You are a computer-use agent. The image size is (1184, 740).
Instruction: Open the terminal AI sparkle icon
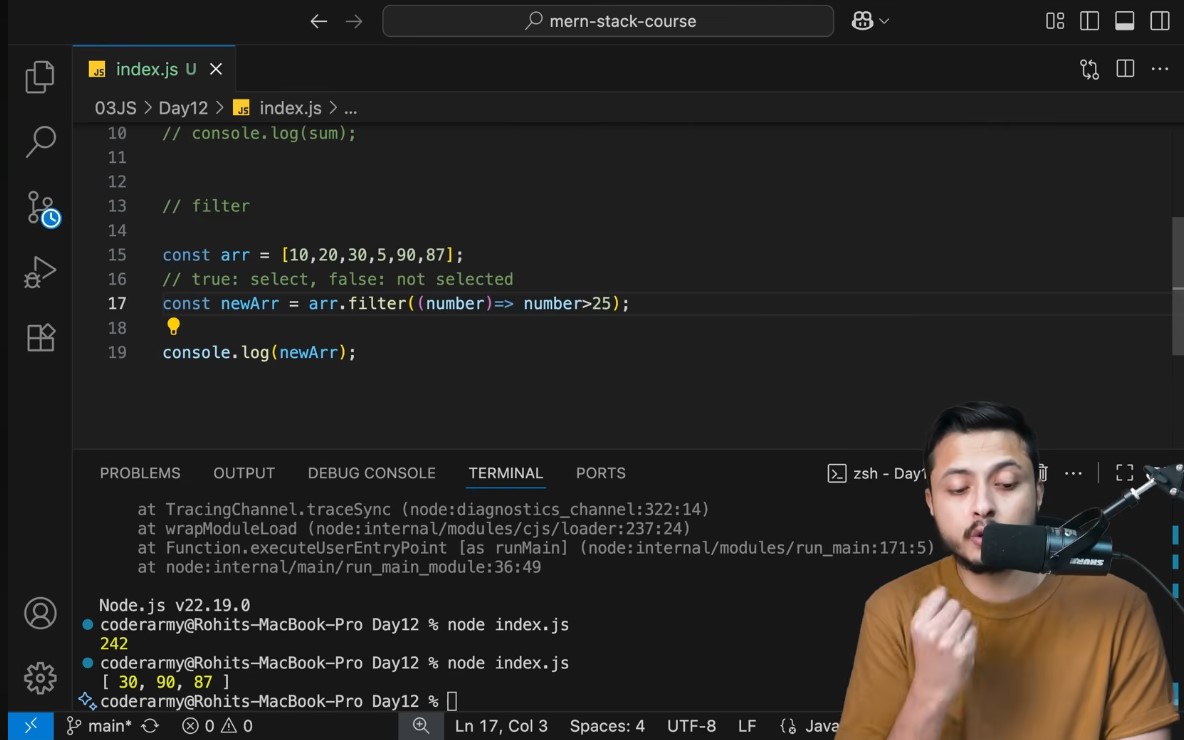[88, 701]
